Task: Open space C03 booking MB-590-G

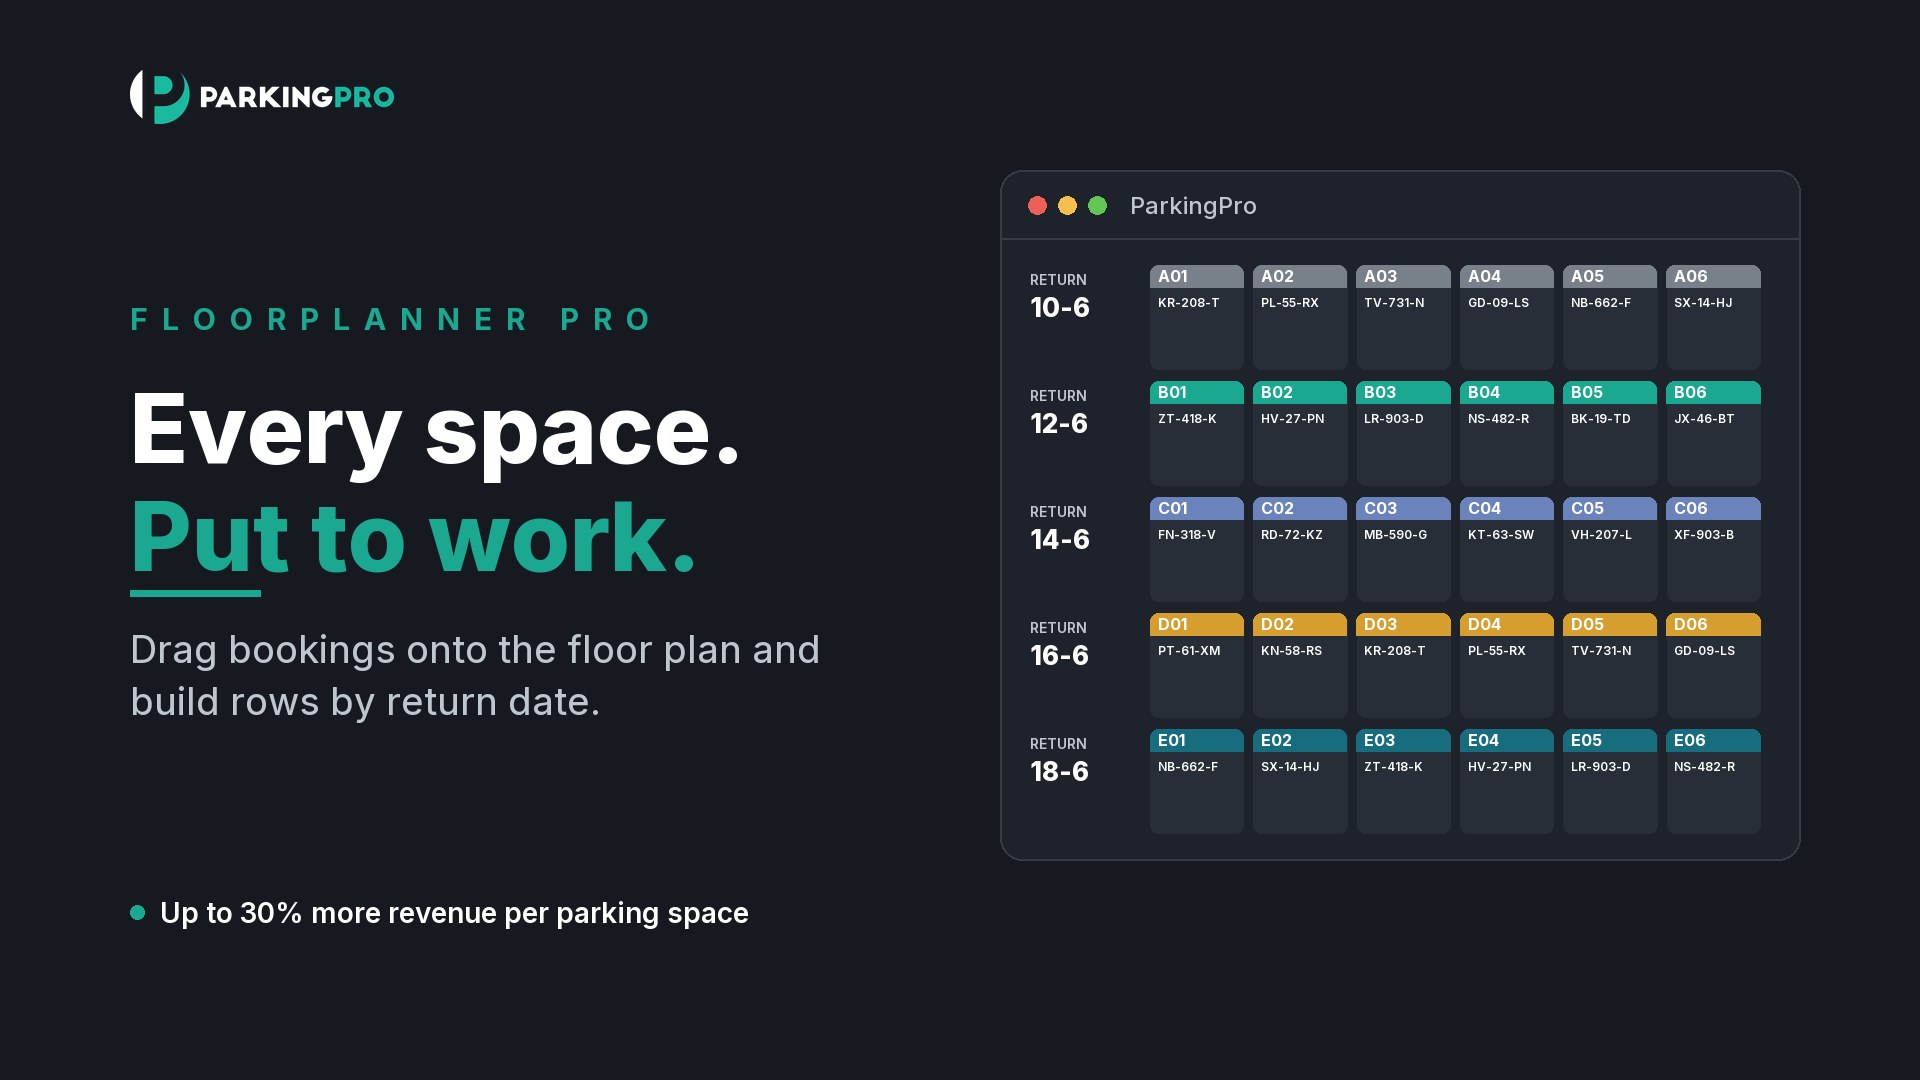Action: pos(1403,549)
